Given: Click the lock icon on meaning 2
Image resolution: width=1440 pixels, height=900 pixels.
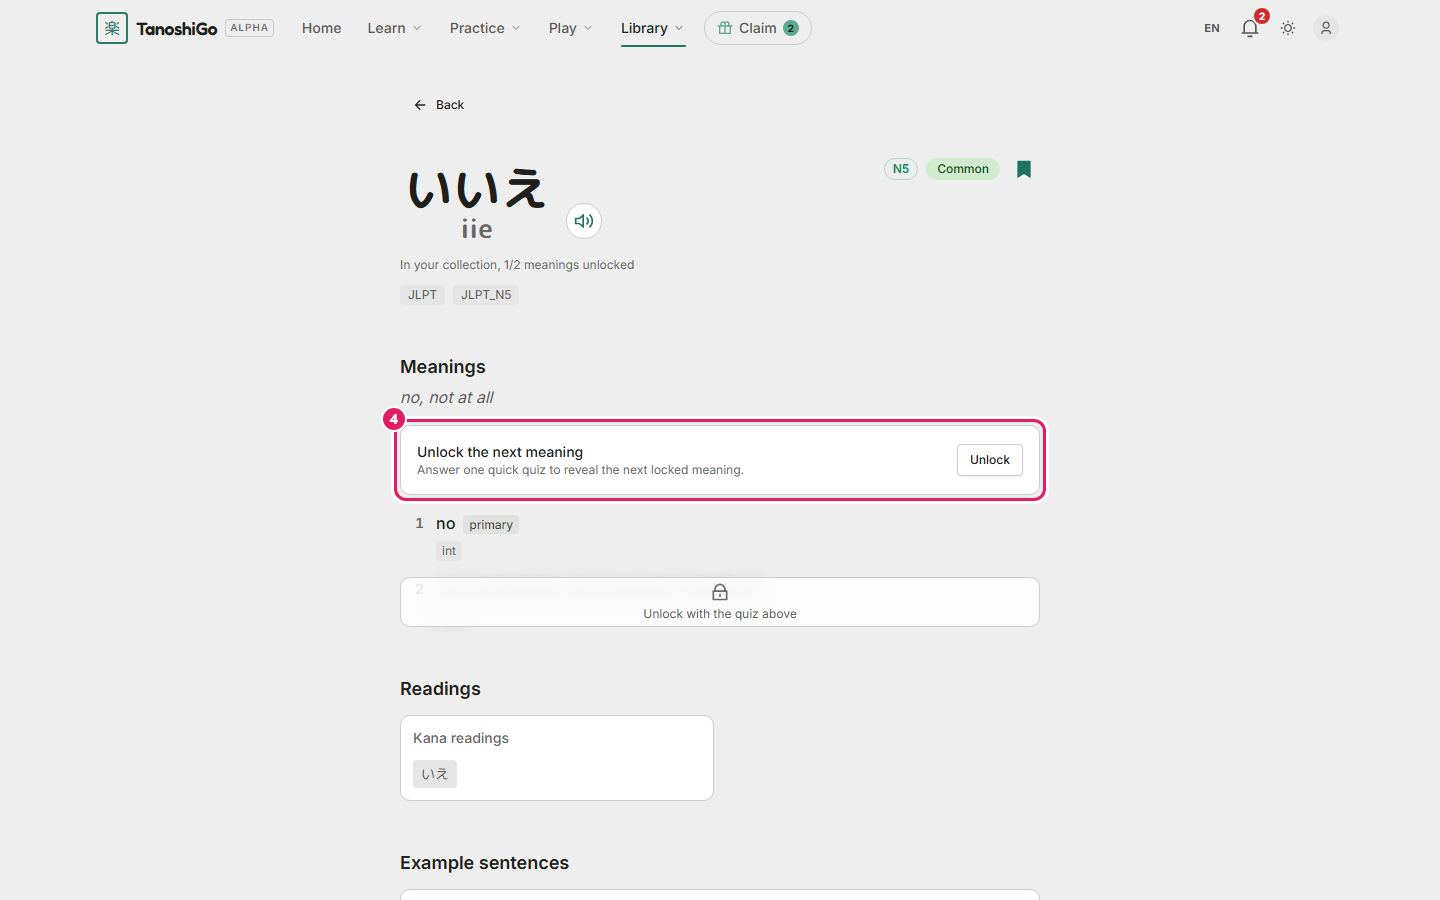Looking at the screenshot, I should click(720, 592).
